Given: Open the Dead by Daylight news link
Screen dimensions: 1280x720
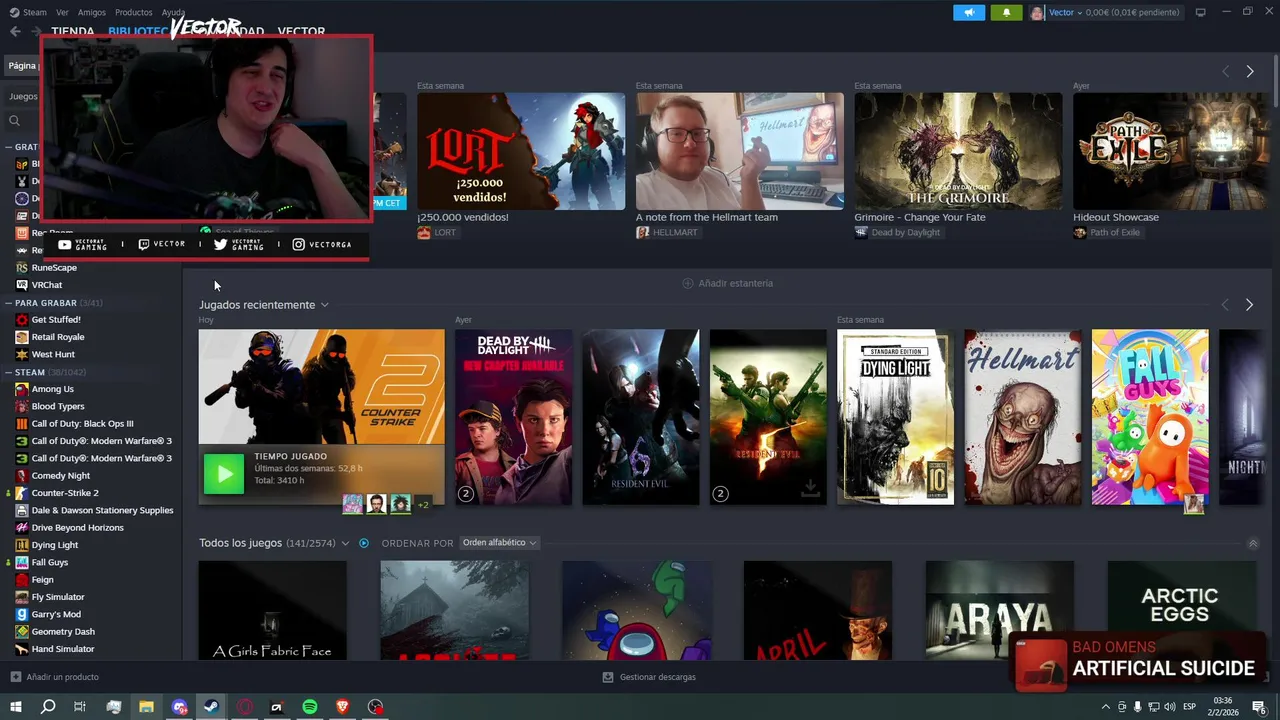Looking at the screenshot, I should click(x=897, y=232).
